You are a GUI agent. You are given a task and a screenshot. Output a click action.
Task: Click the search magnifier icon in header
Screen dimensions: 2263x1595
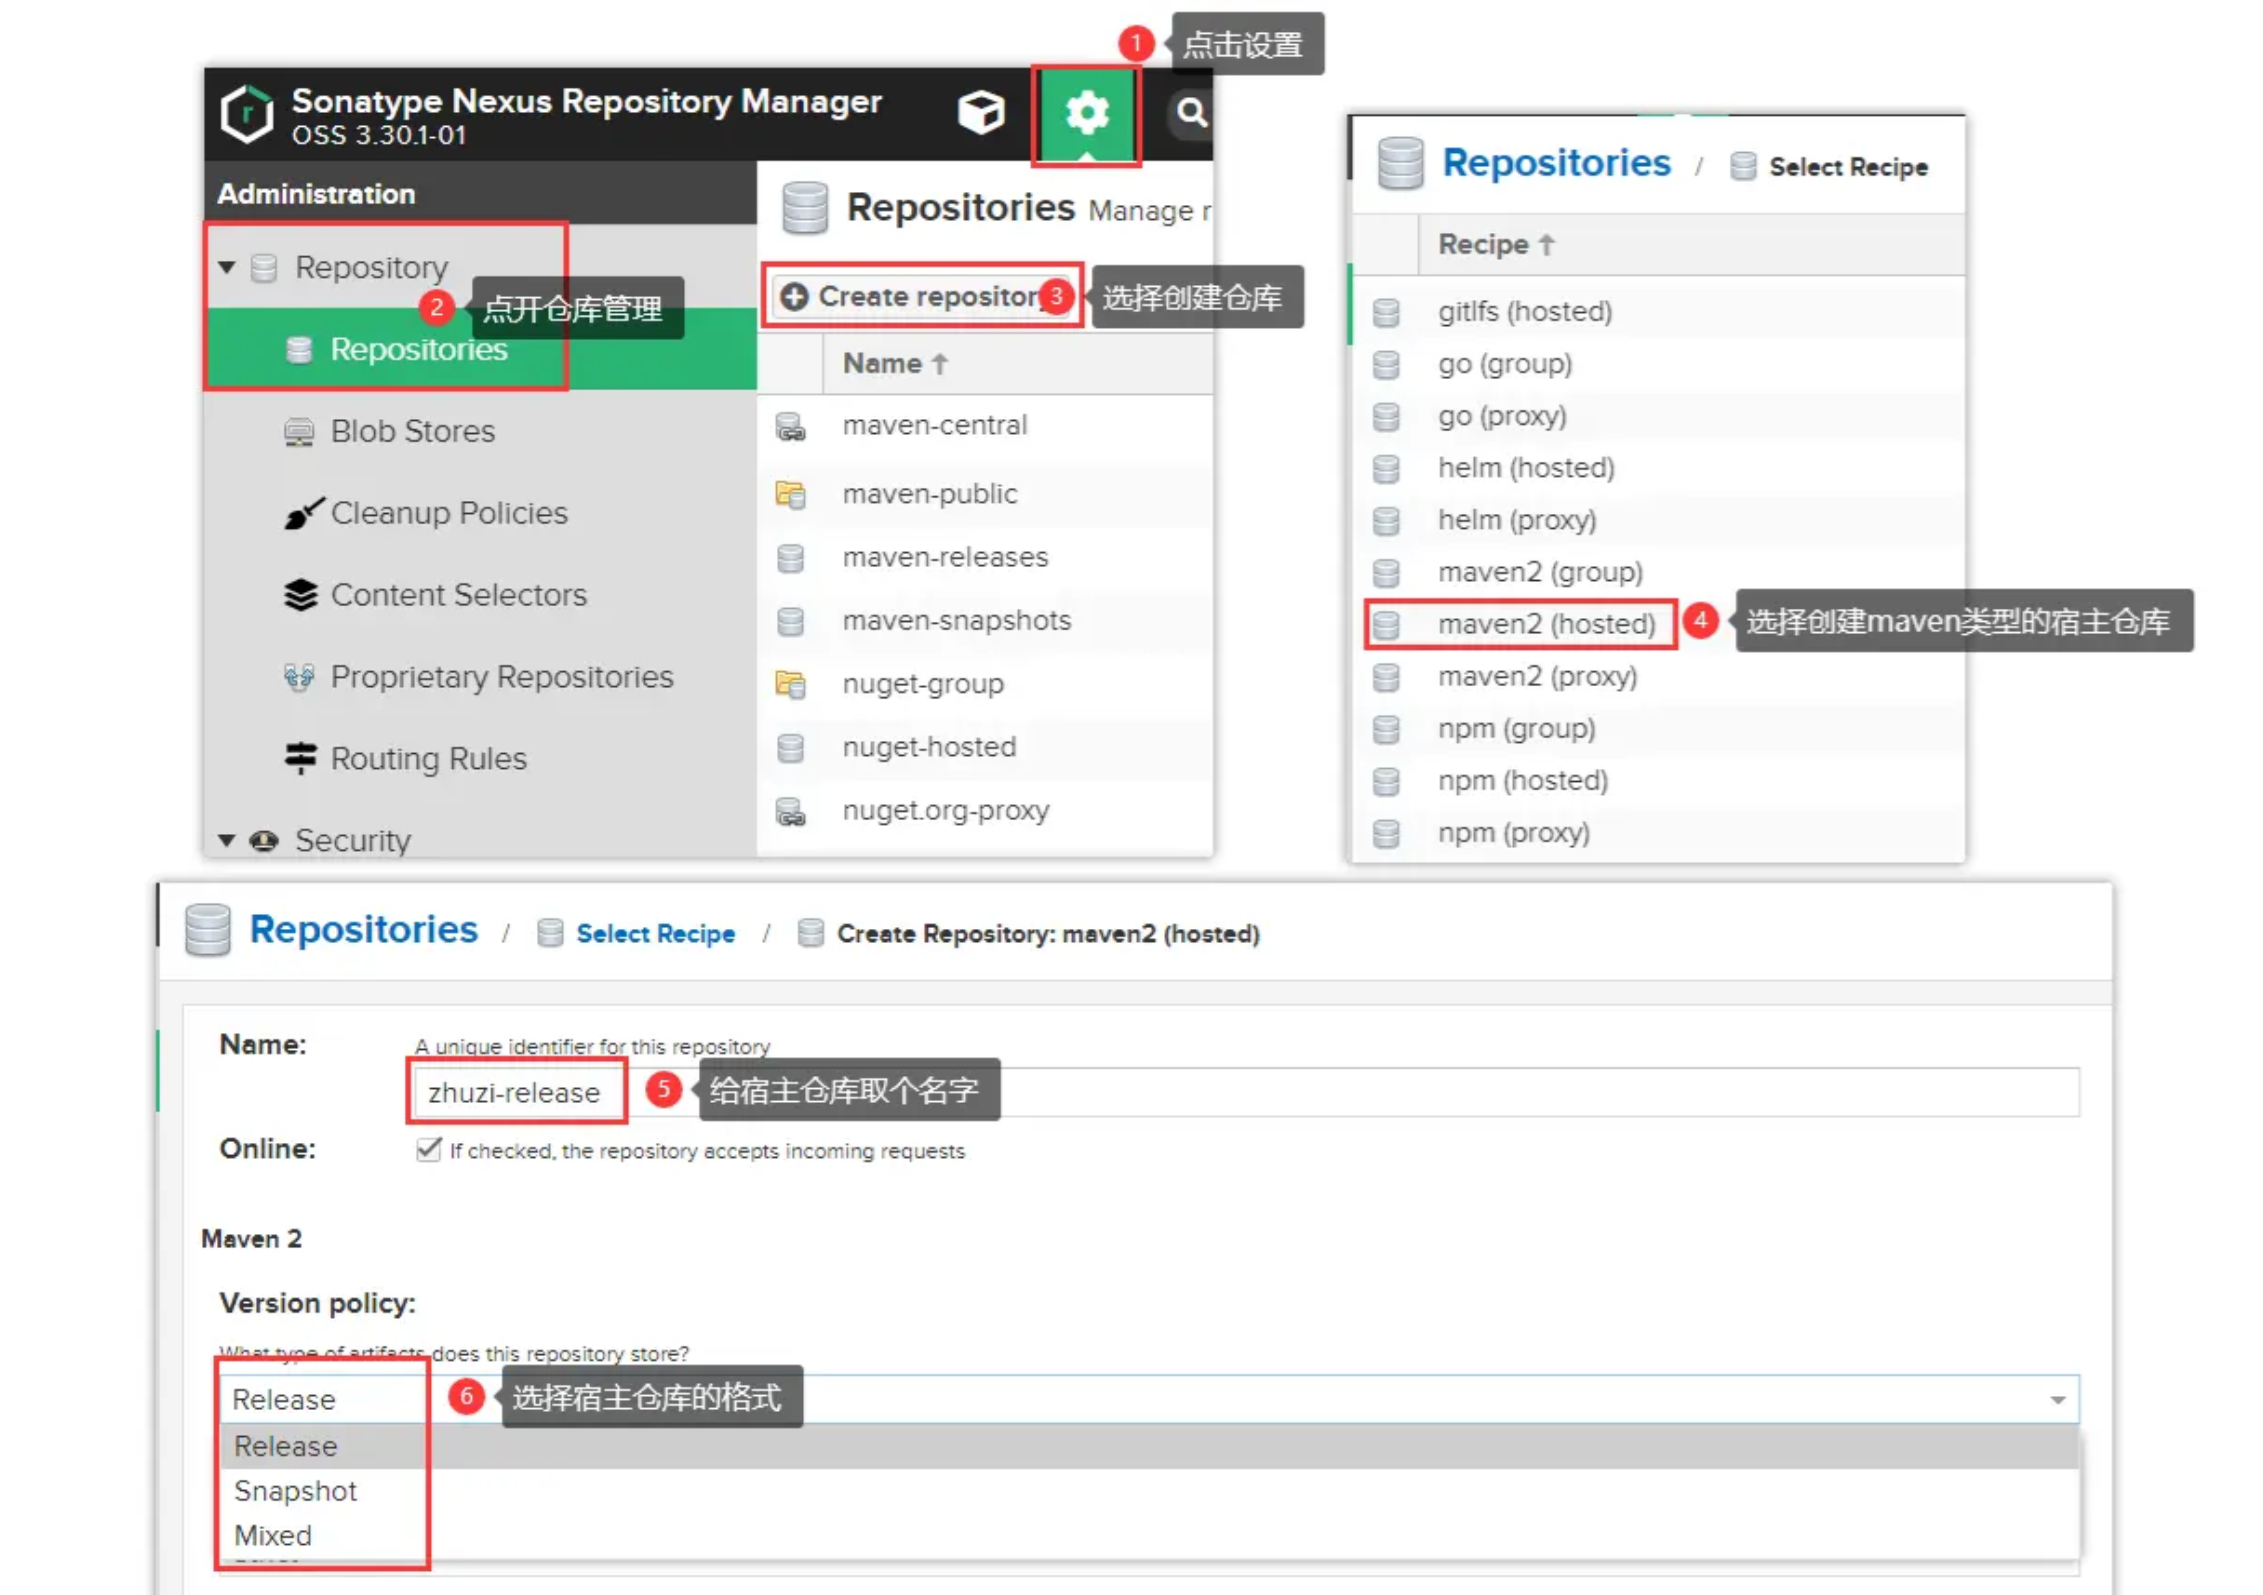pyautogui.click(x=1190, y=112)
